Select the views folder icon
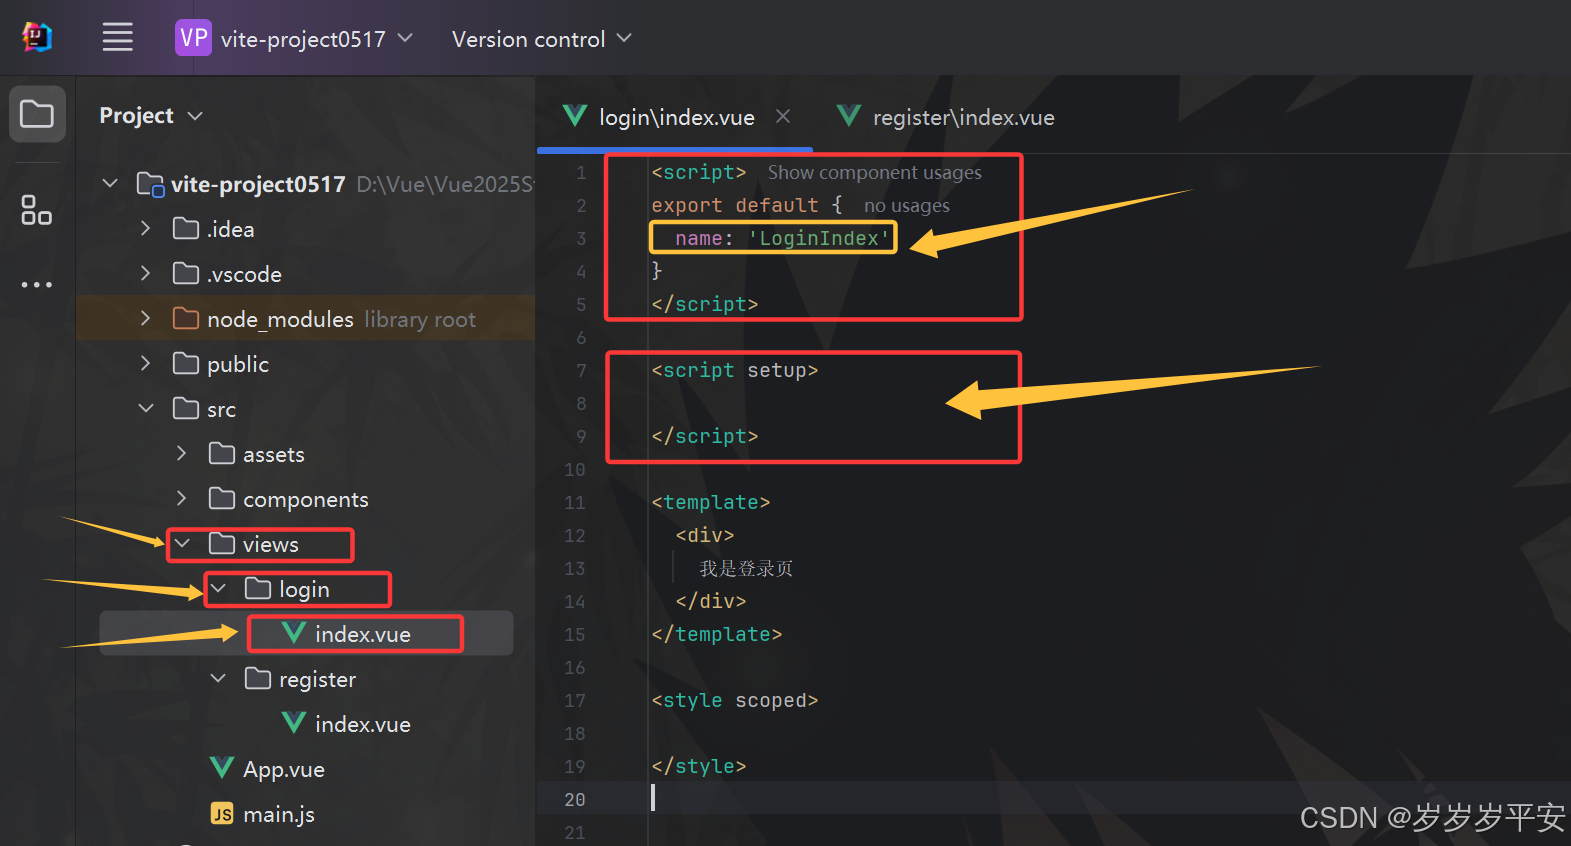The height and width of the screenshot is (846, 1571). tap(222, 543)
